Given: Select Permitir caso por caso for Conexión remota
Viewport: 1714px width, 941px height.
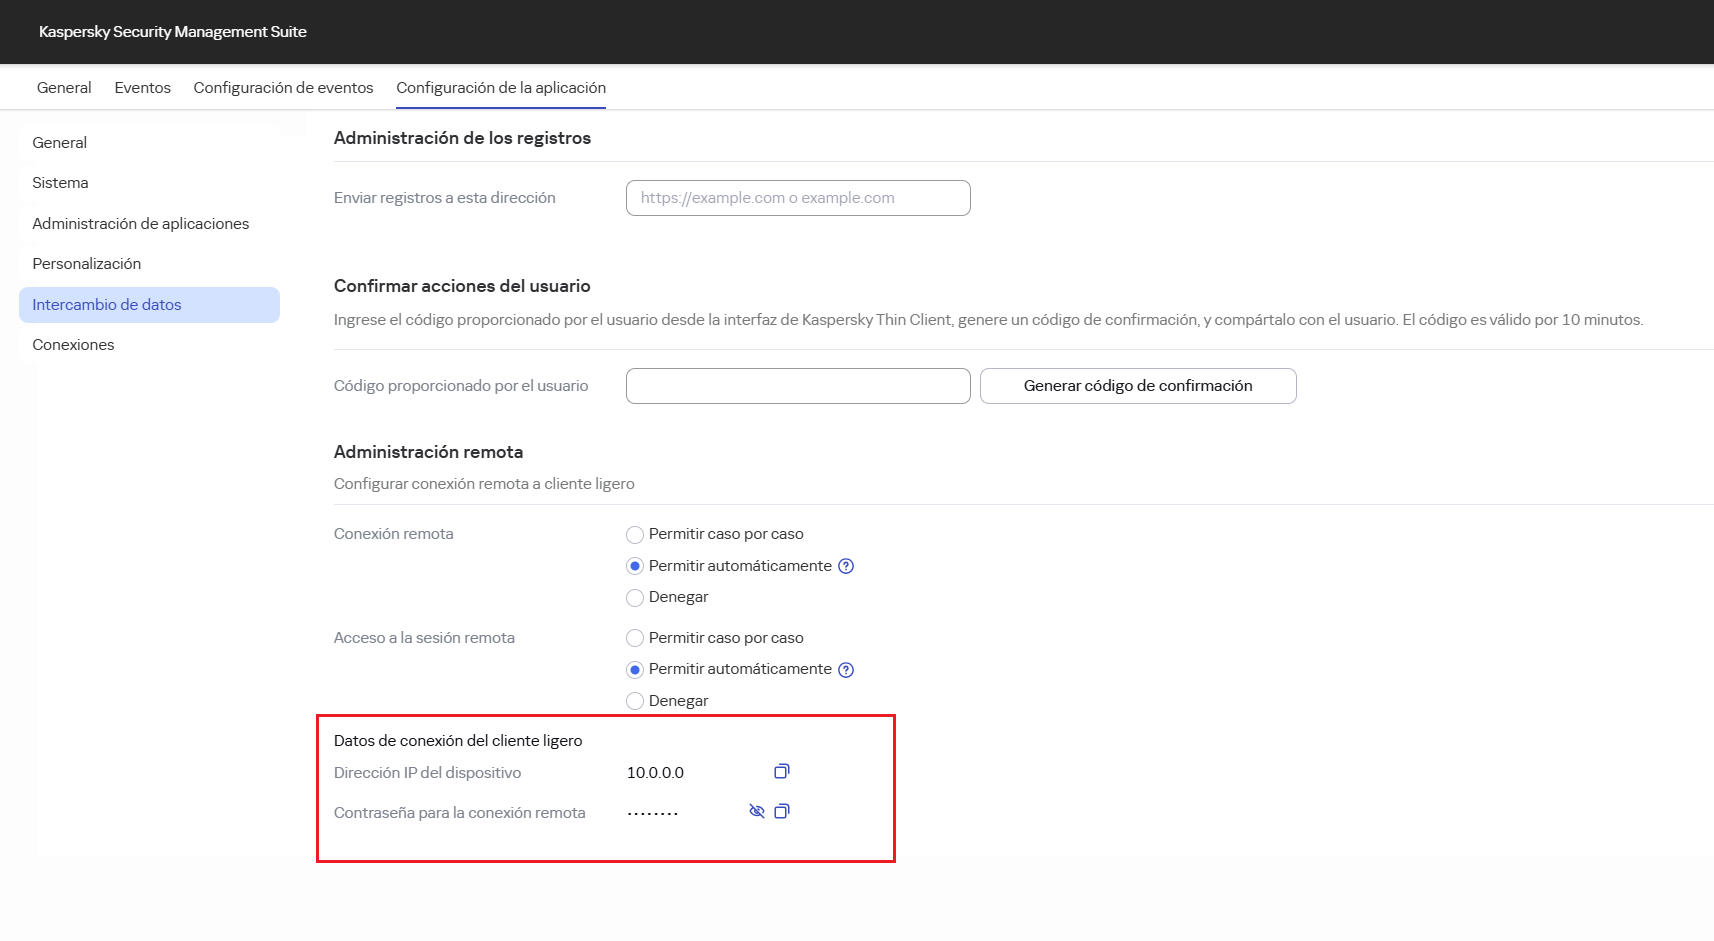Looking at the screenshot, I should pos(635,534).
